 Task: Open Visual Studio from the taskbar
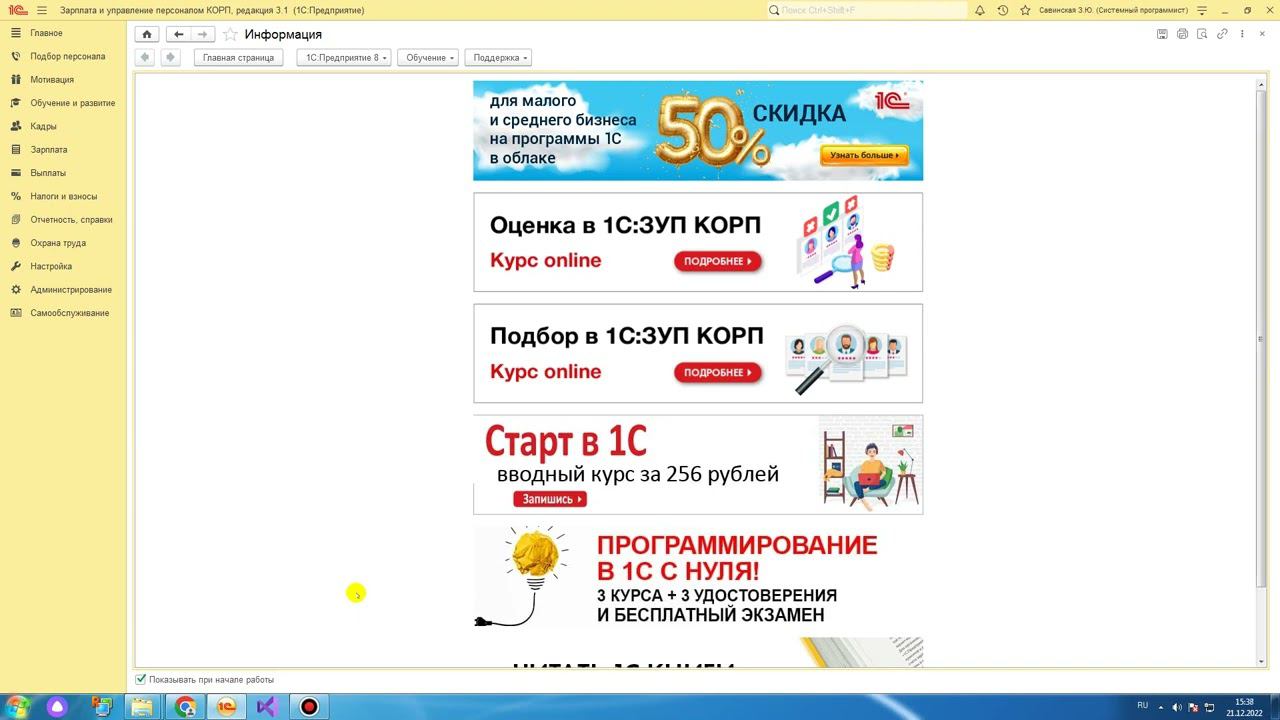[267, 707]
